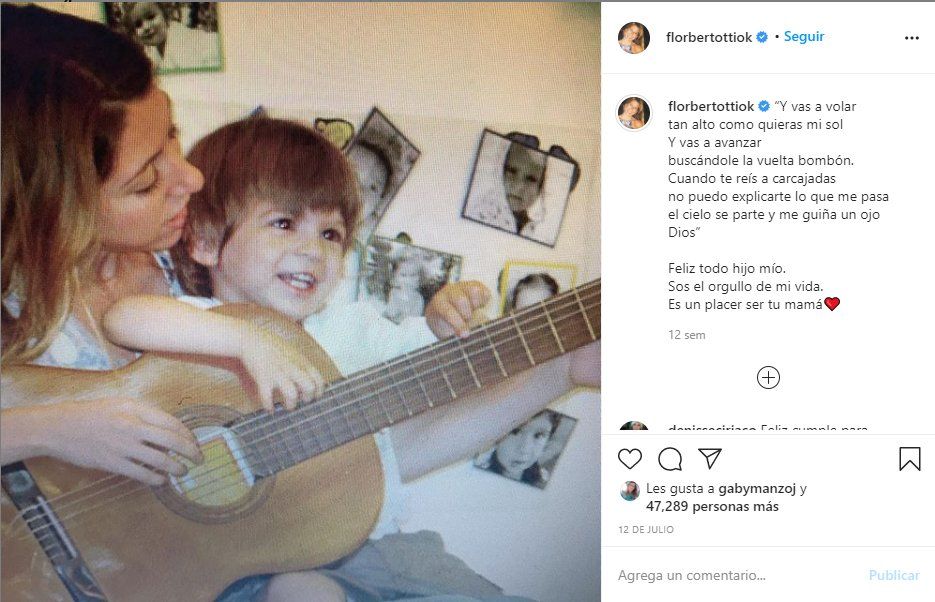Image resolution: width=935 pixels, height=602 pixels.
Task: Click florbertottiok username in the header
Action: point(709,38)
